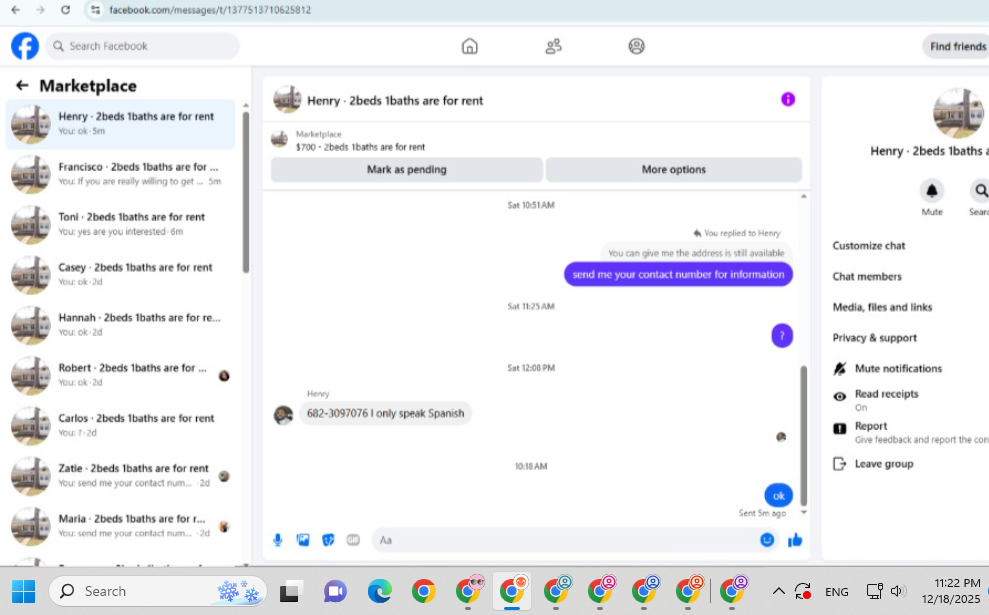Screen dimensions: 989x615
Task: Open the taskbar Search box
Action: point(158,592)
